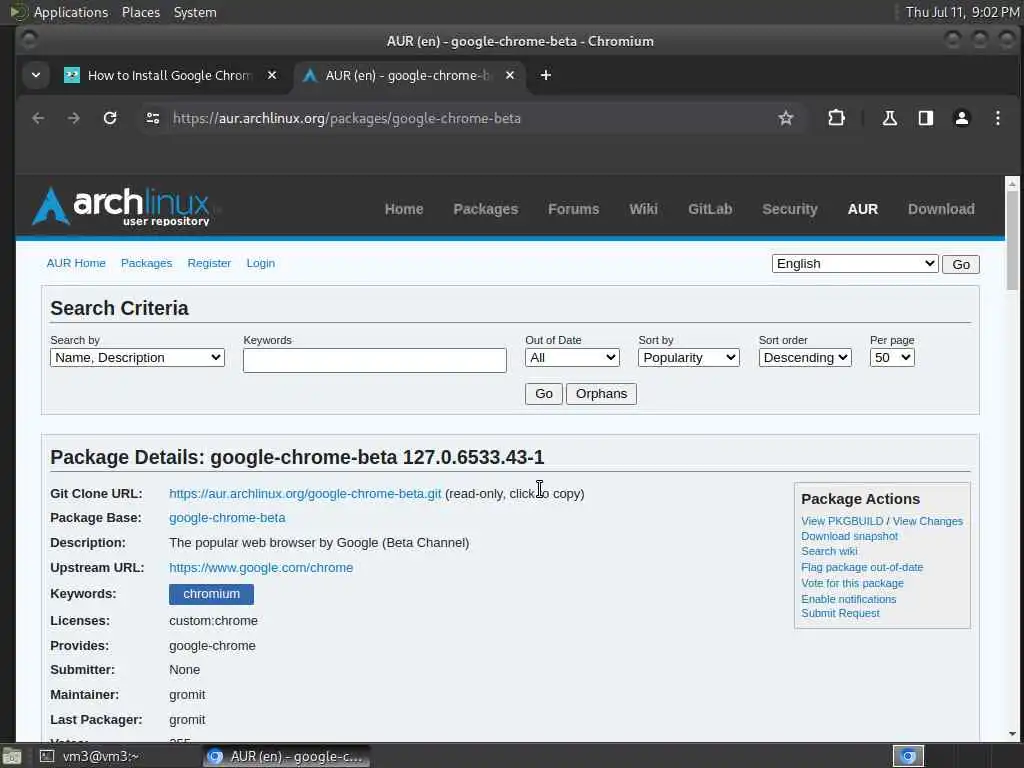Switch to 'How to Install Google Chrome' tab

[x=169, y=75]
